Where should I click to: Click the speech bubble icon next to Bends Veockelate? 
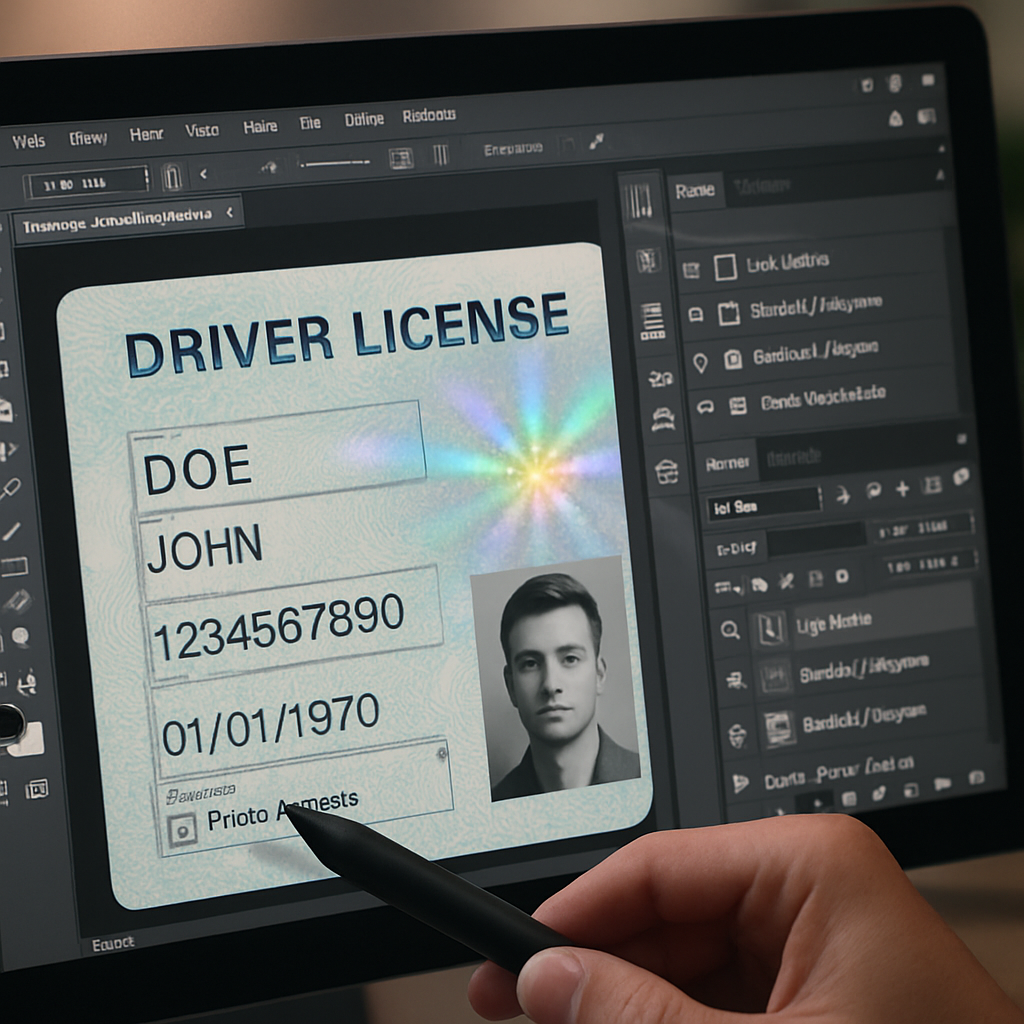[x=704, y=407]
